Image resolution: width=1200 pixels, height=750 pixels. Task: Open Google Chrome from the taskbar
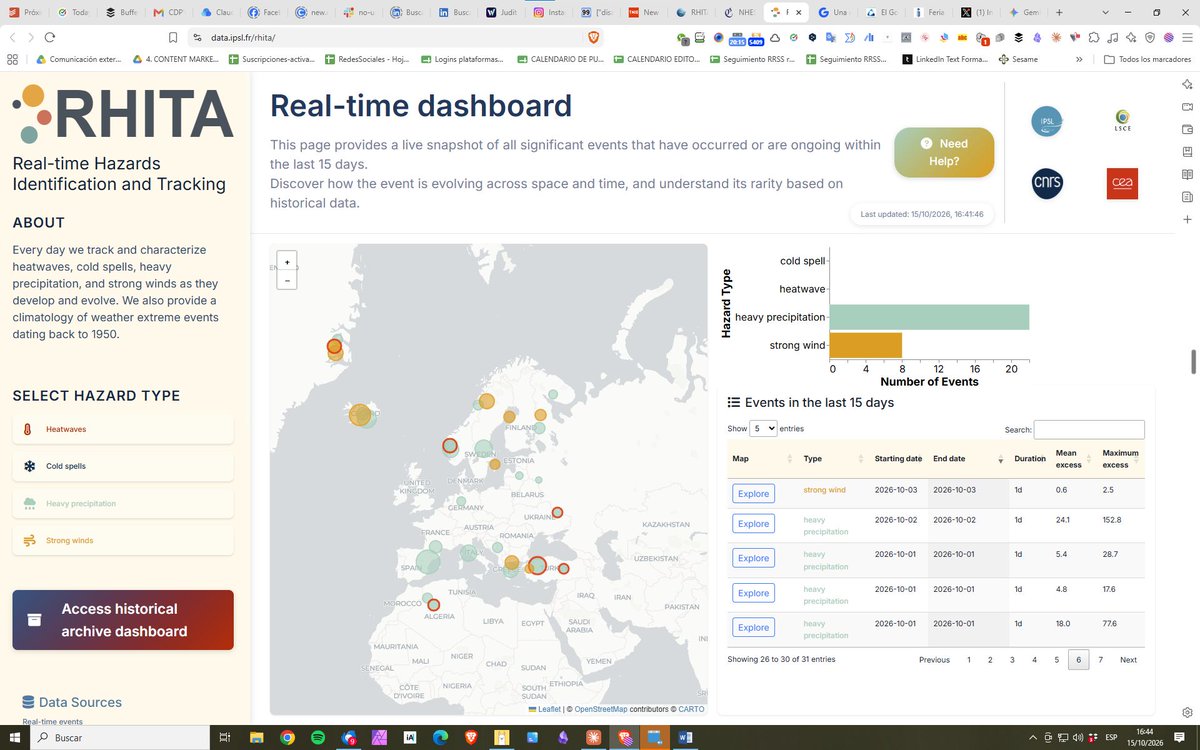(287, 738)
